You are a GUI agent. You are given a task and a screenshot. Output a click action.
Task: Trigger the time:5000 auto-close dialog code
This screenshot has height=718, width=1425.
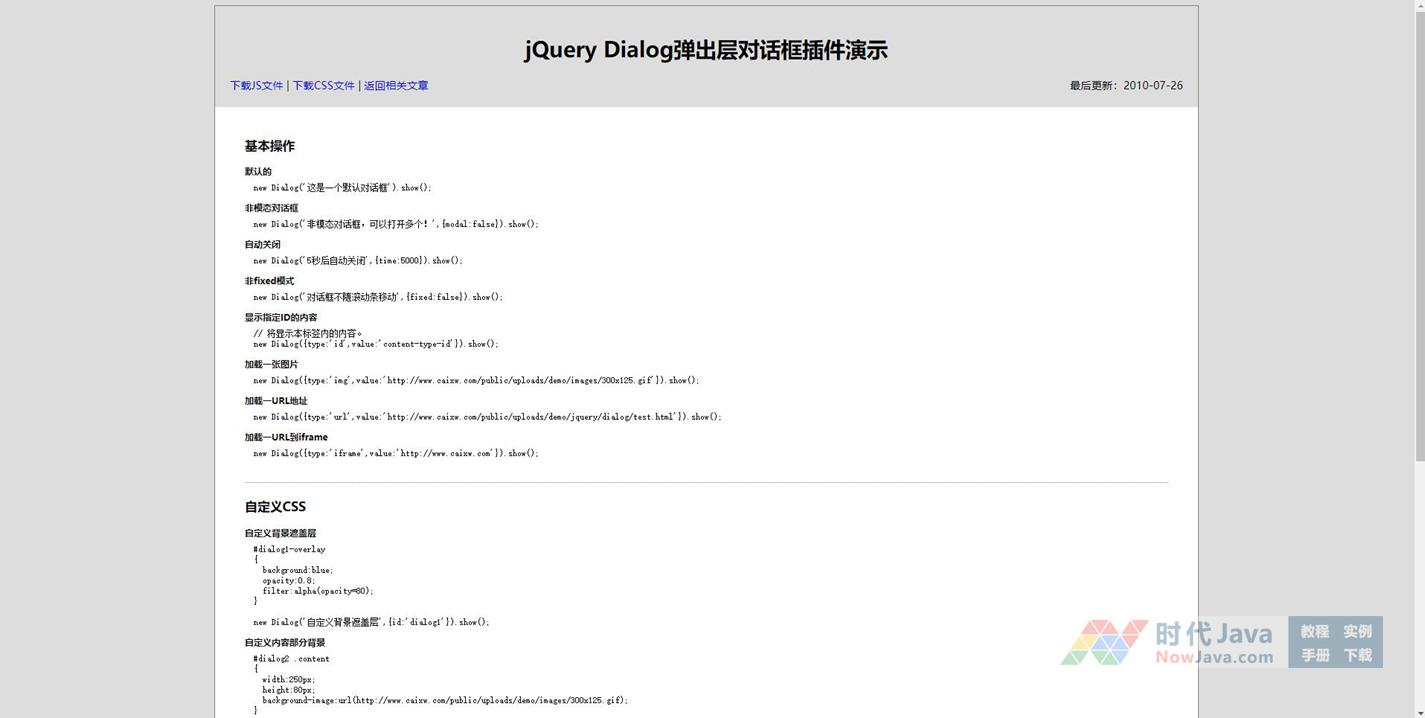point(357,261)
